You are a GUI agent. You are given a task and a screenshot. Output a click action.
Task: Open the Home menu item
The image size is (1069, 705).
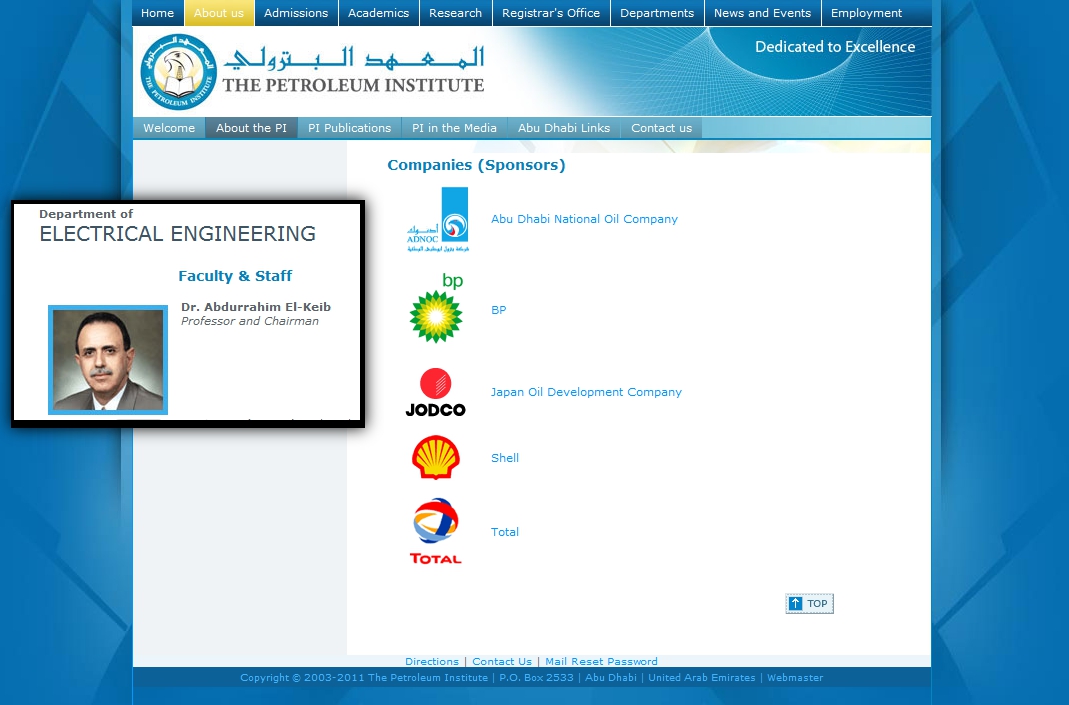pos(157,13)
